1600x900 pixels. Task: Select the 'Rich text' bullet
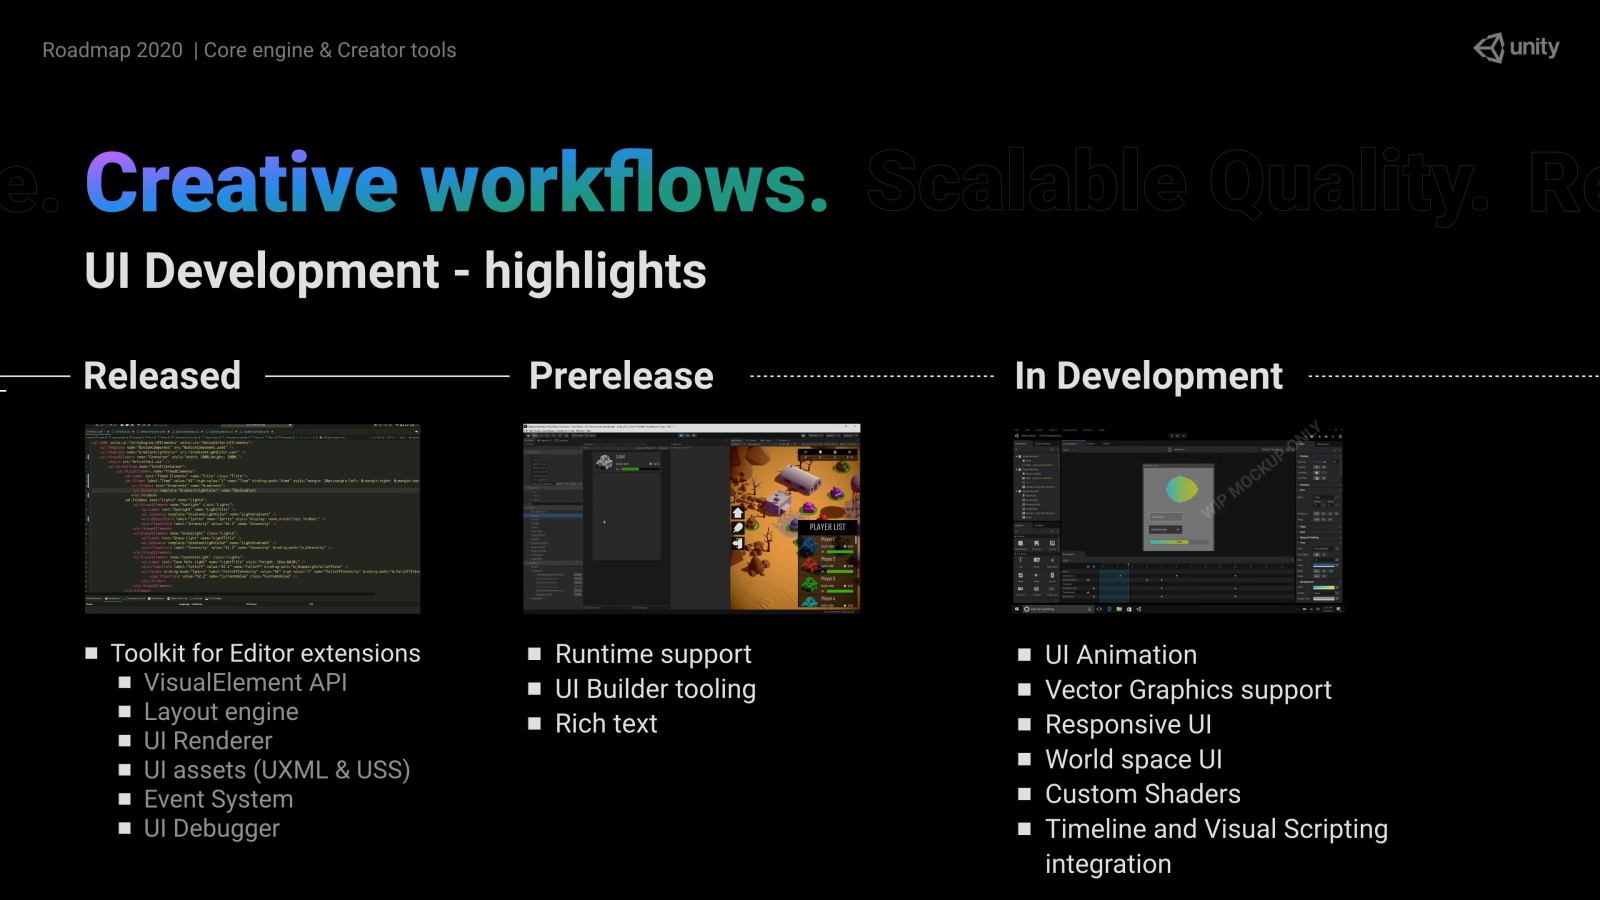click(x=606, y=724)
